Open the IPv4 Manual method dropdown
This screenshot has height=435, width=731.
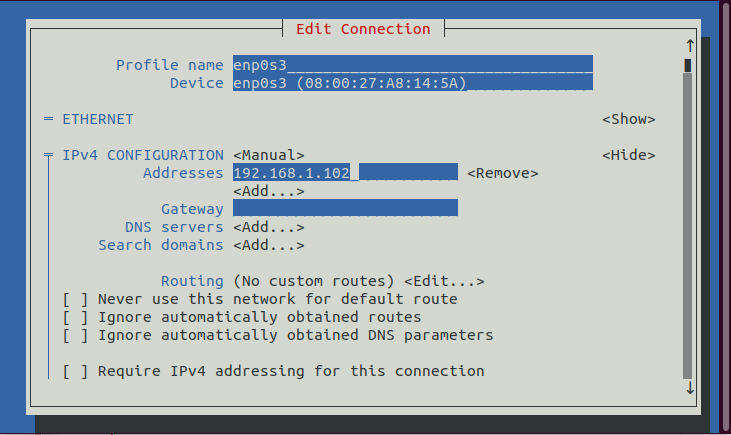[x=268, y=155]
